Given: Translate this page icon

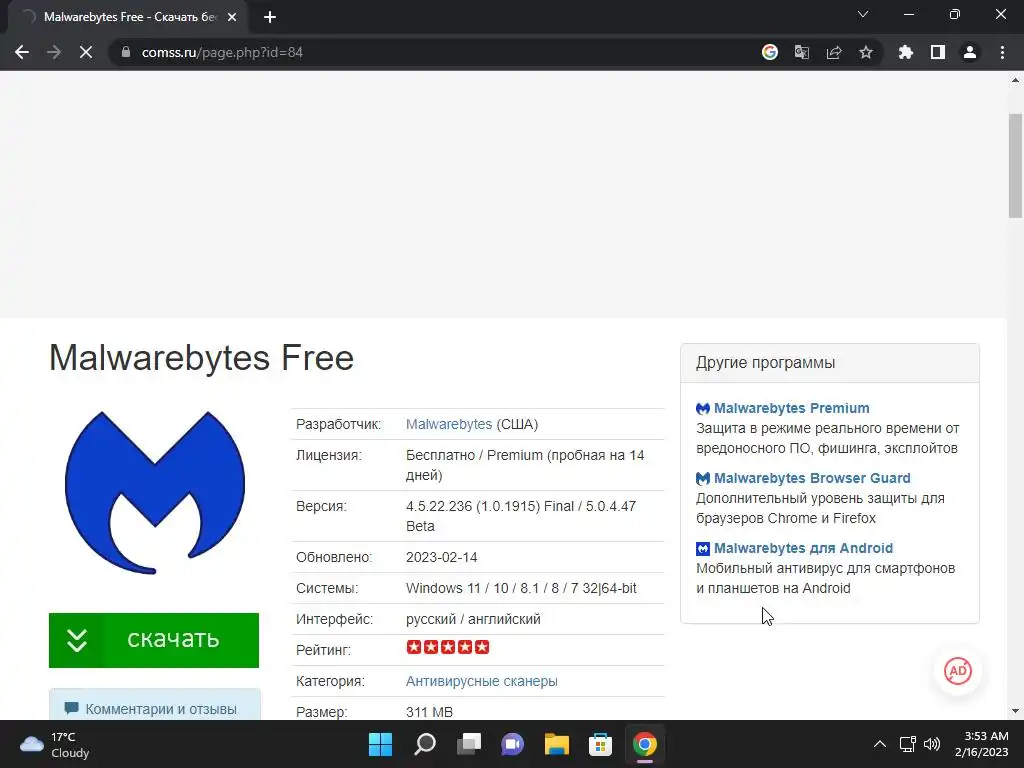Looking at the screenshot, I should (x=802, y=52).
